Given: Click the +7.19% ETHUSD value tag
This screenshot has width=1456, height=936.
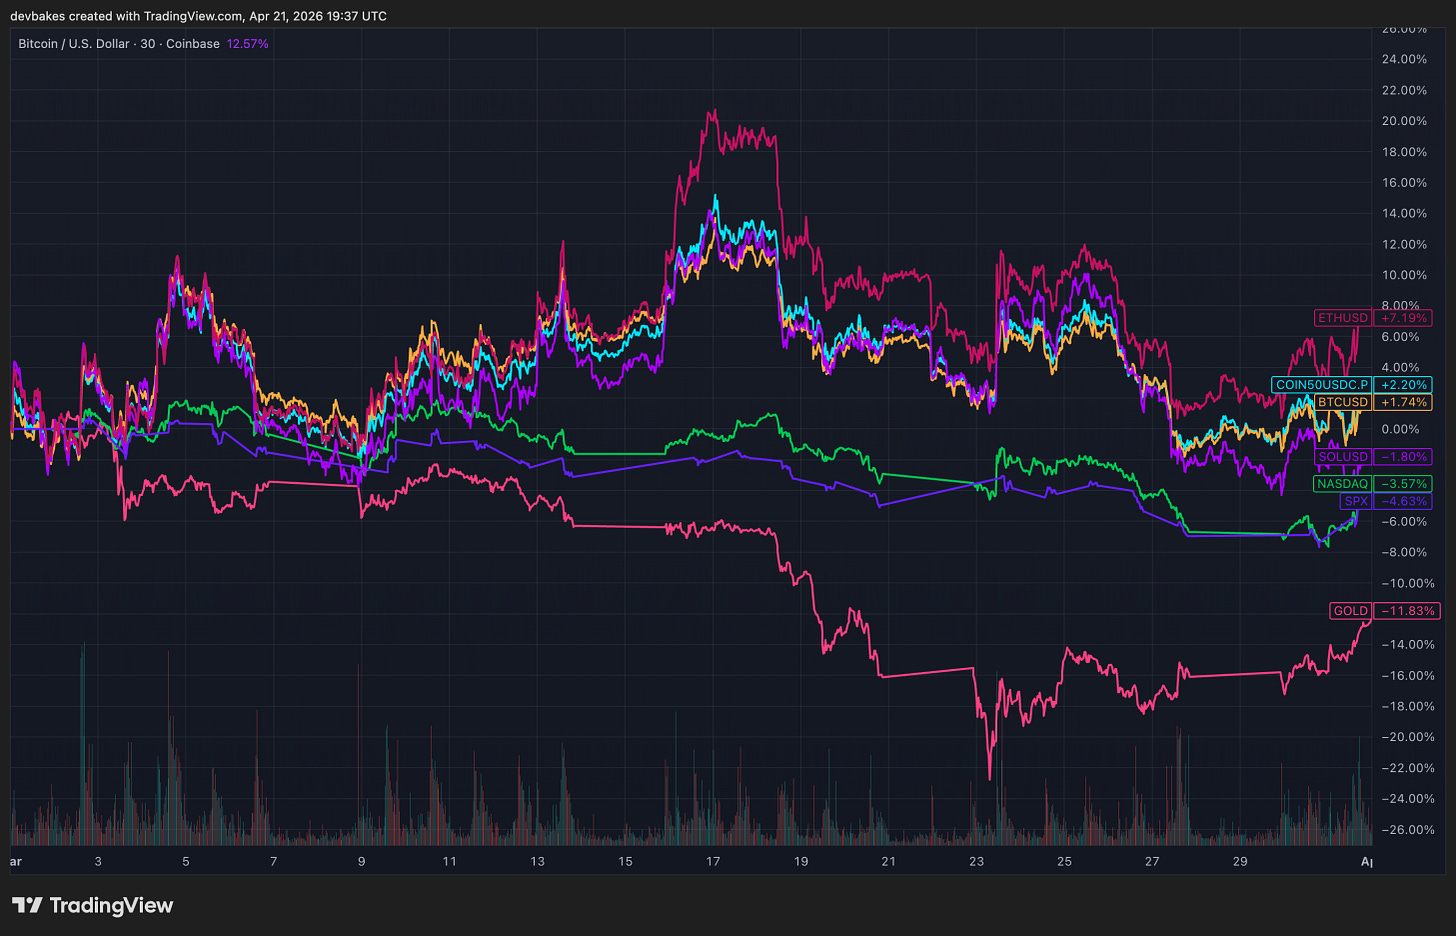Looking at the screenshot, I should 1402,318.
